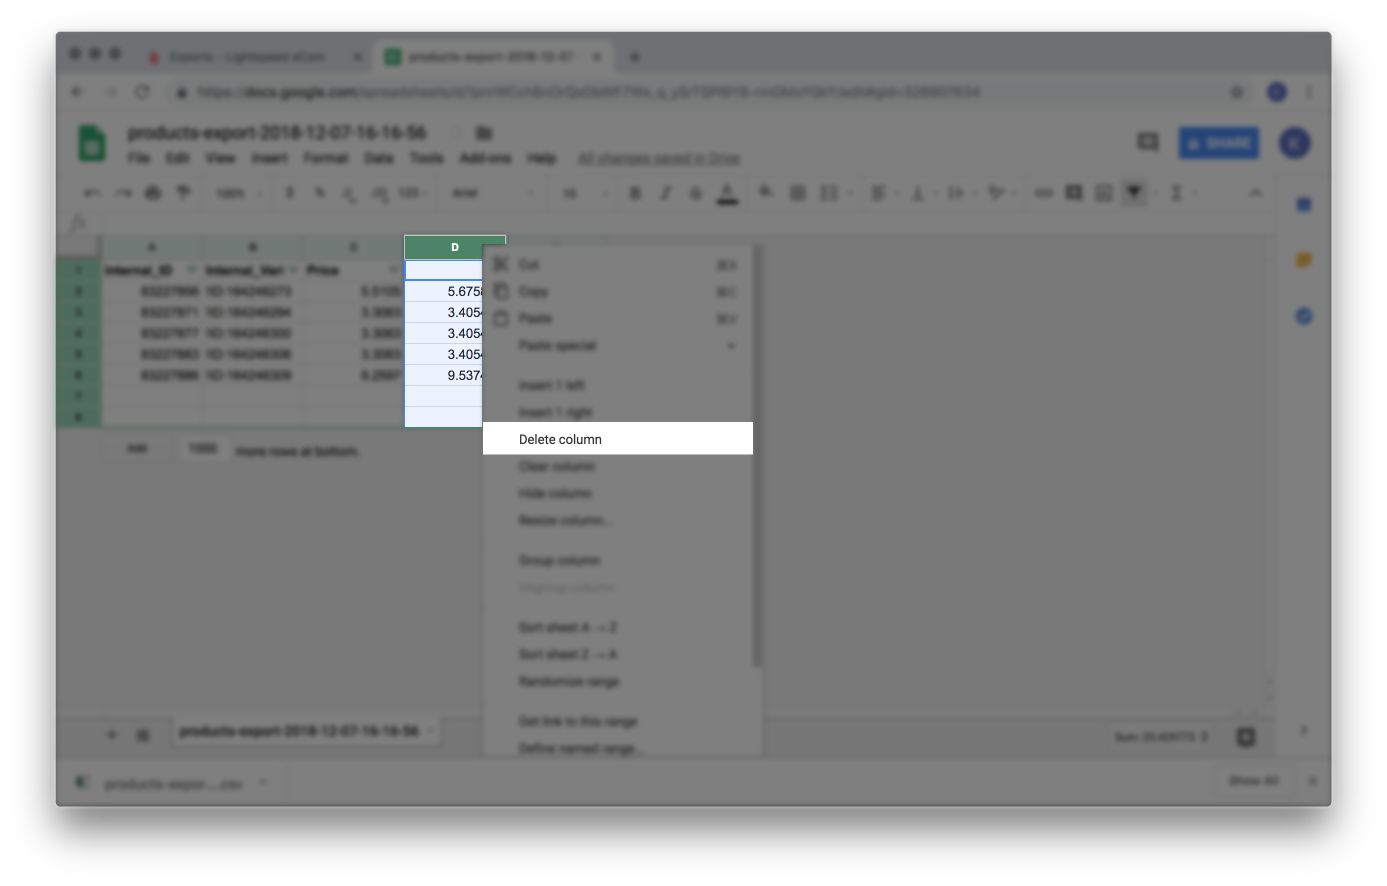This screenshot has width=1387, height=886.
Task: Open the Internal_ID column filter dropdown
Action: 191,270
